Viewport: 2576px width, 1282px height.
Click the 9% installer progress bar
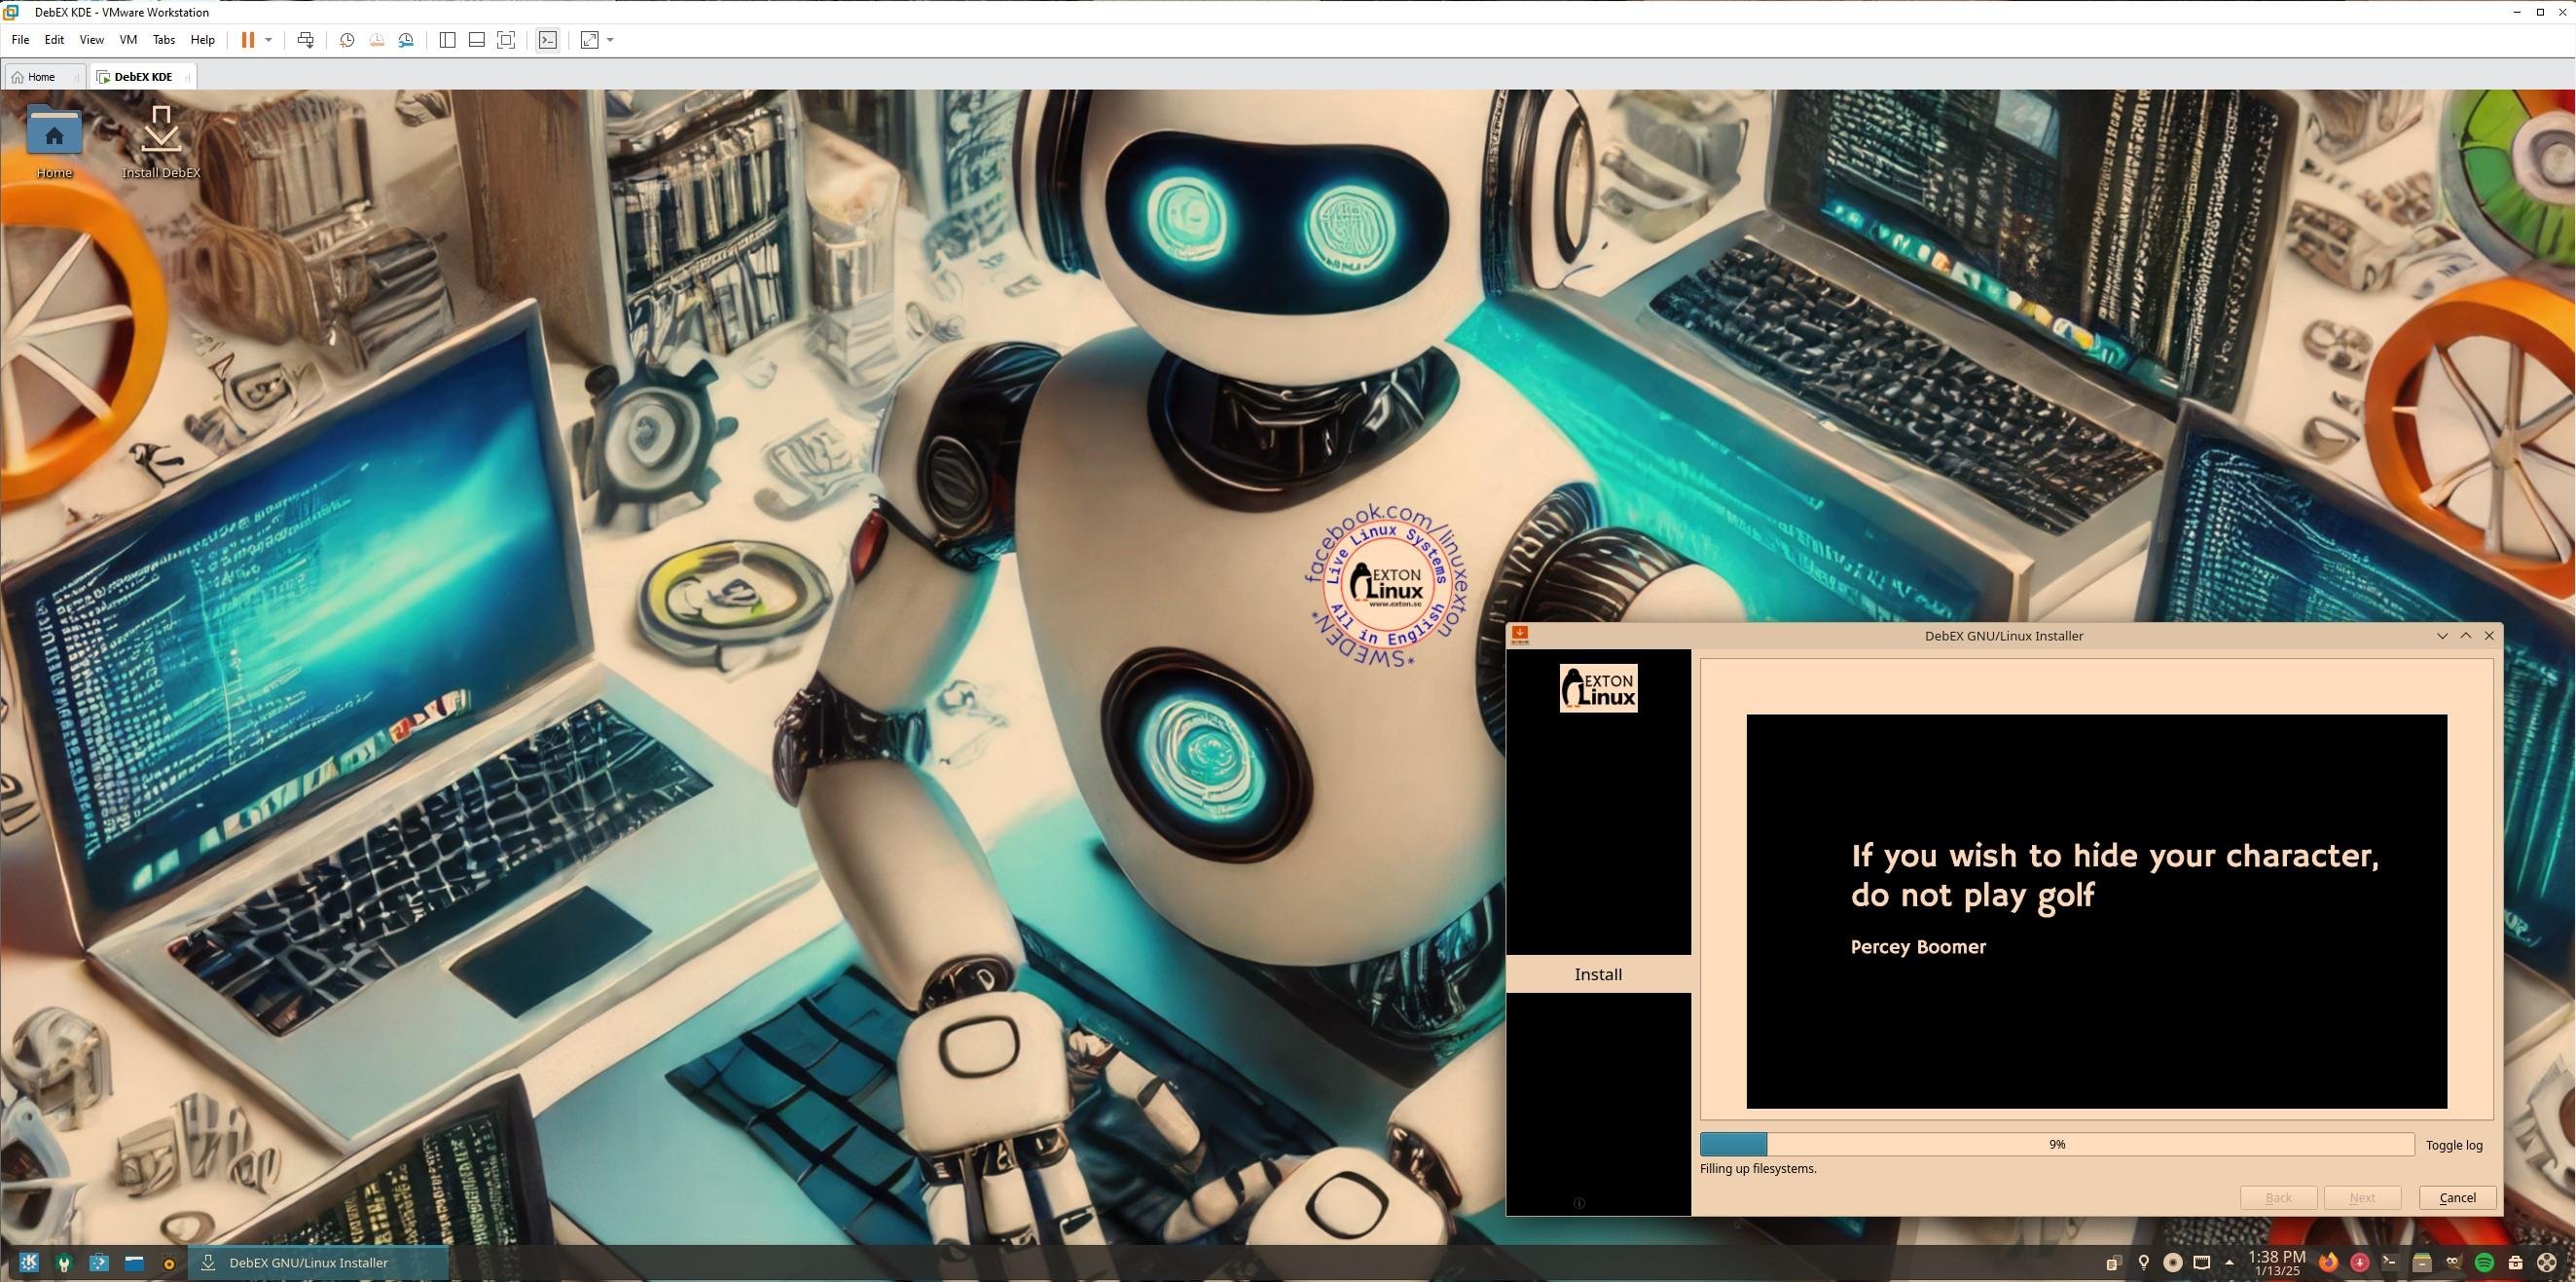pyautogui.click(x=2057, y=1144)
